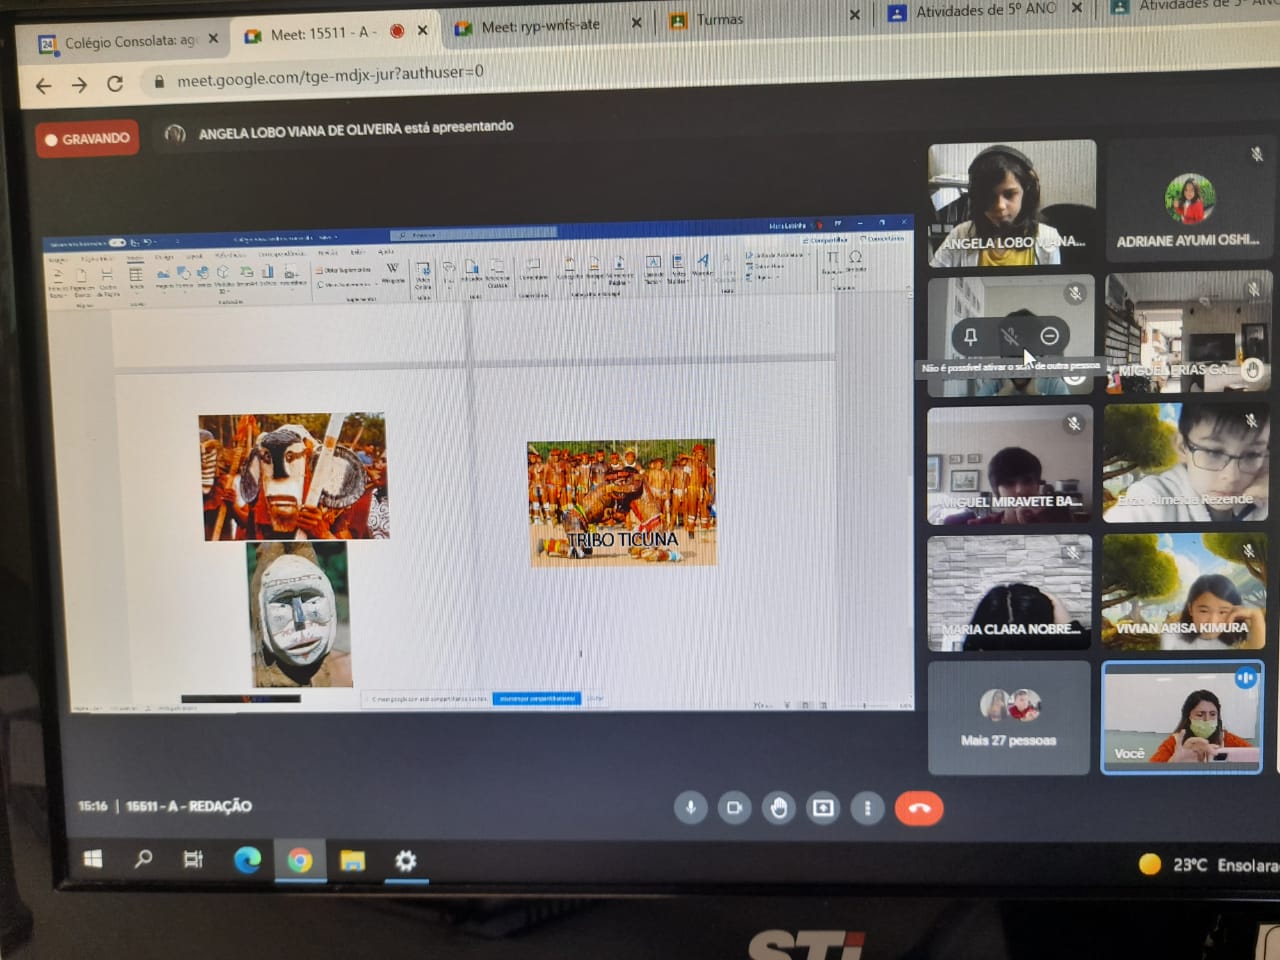This screenshot has height=960, width=1280.
Task: Toggle the microphone in Meet controls
Action: (690, 808)
